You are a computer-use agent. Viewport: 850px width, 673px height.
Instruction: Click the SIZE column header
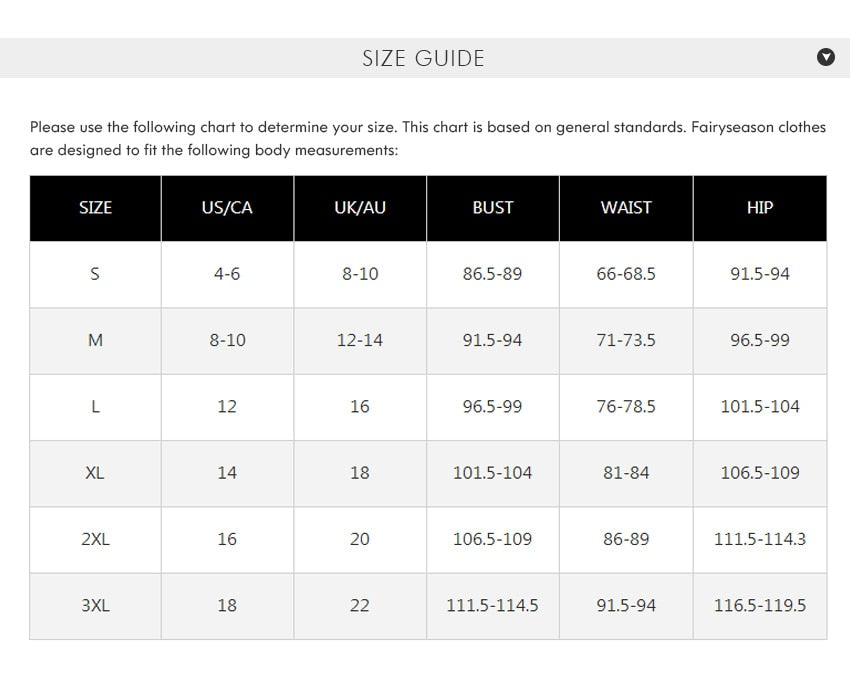(x=95, y=208)
